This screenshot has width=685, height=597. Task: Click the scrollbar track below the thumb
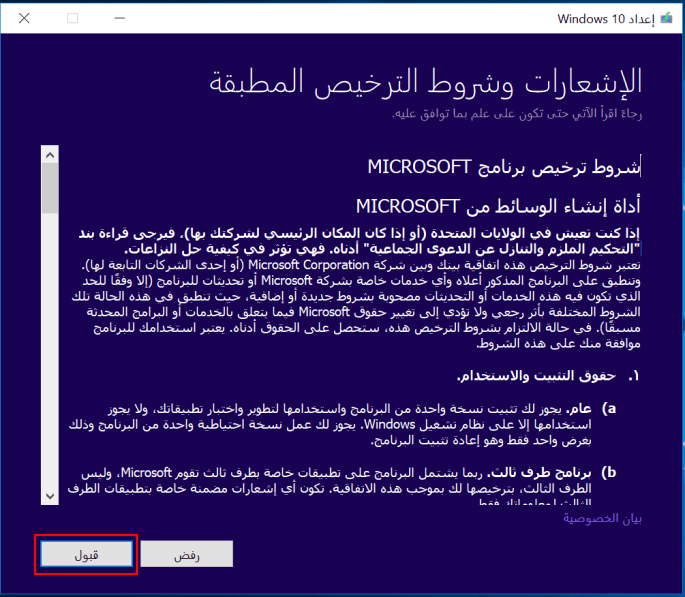[50, 349]
